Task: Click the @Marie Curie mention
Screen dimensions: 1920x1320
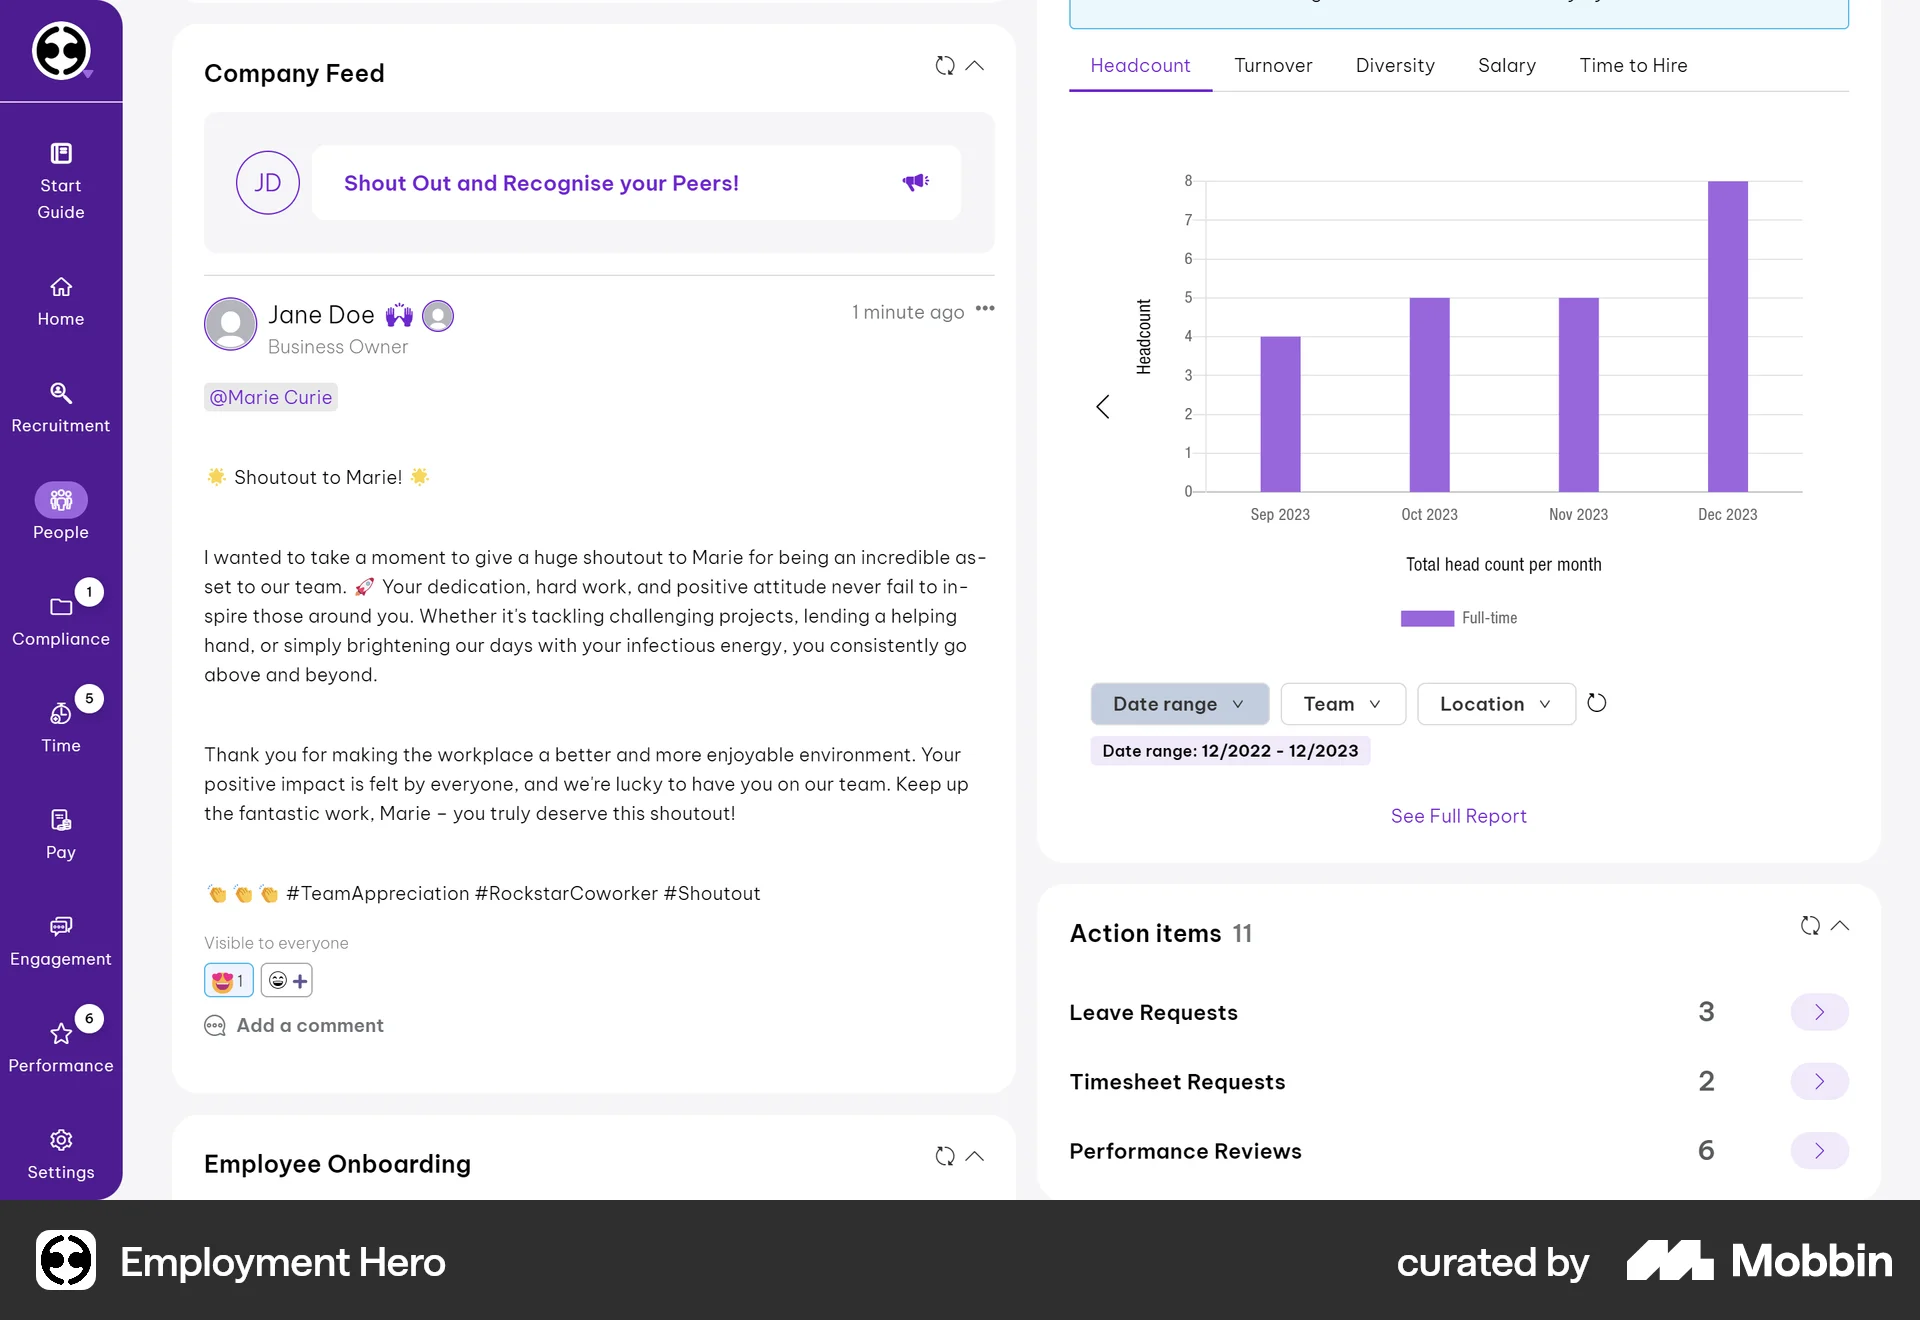Action: coord(270,396)
